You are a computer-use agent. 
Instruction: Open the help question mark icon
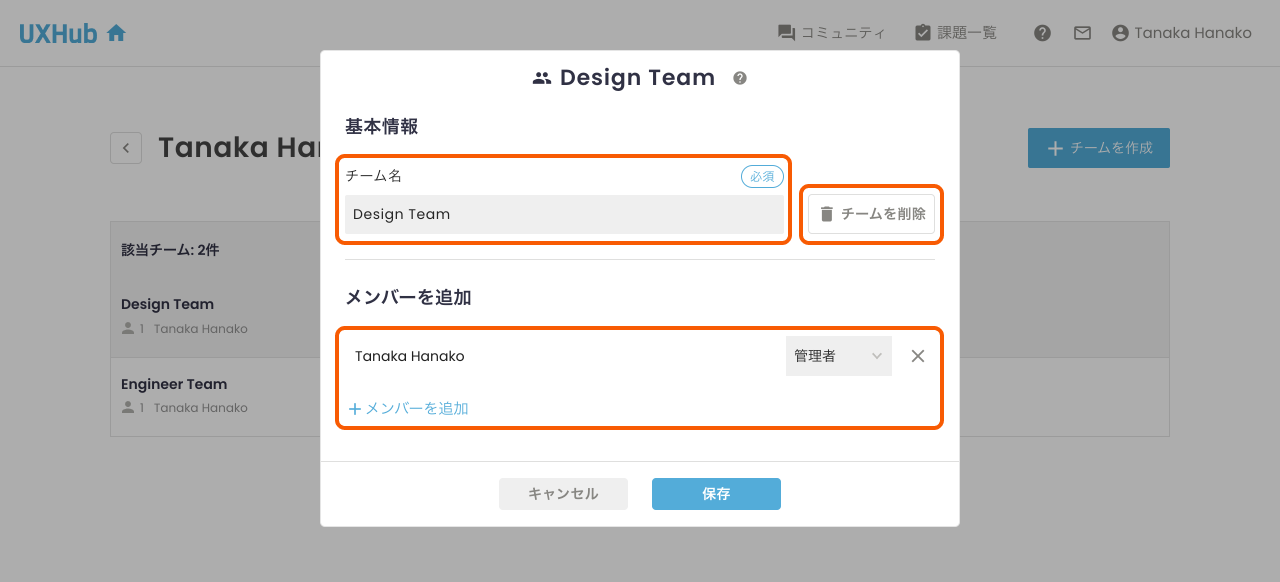coord(1042,33)
